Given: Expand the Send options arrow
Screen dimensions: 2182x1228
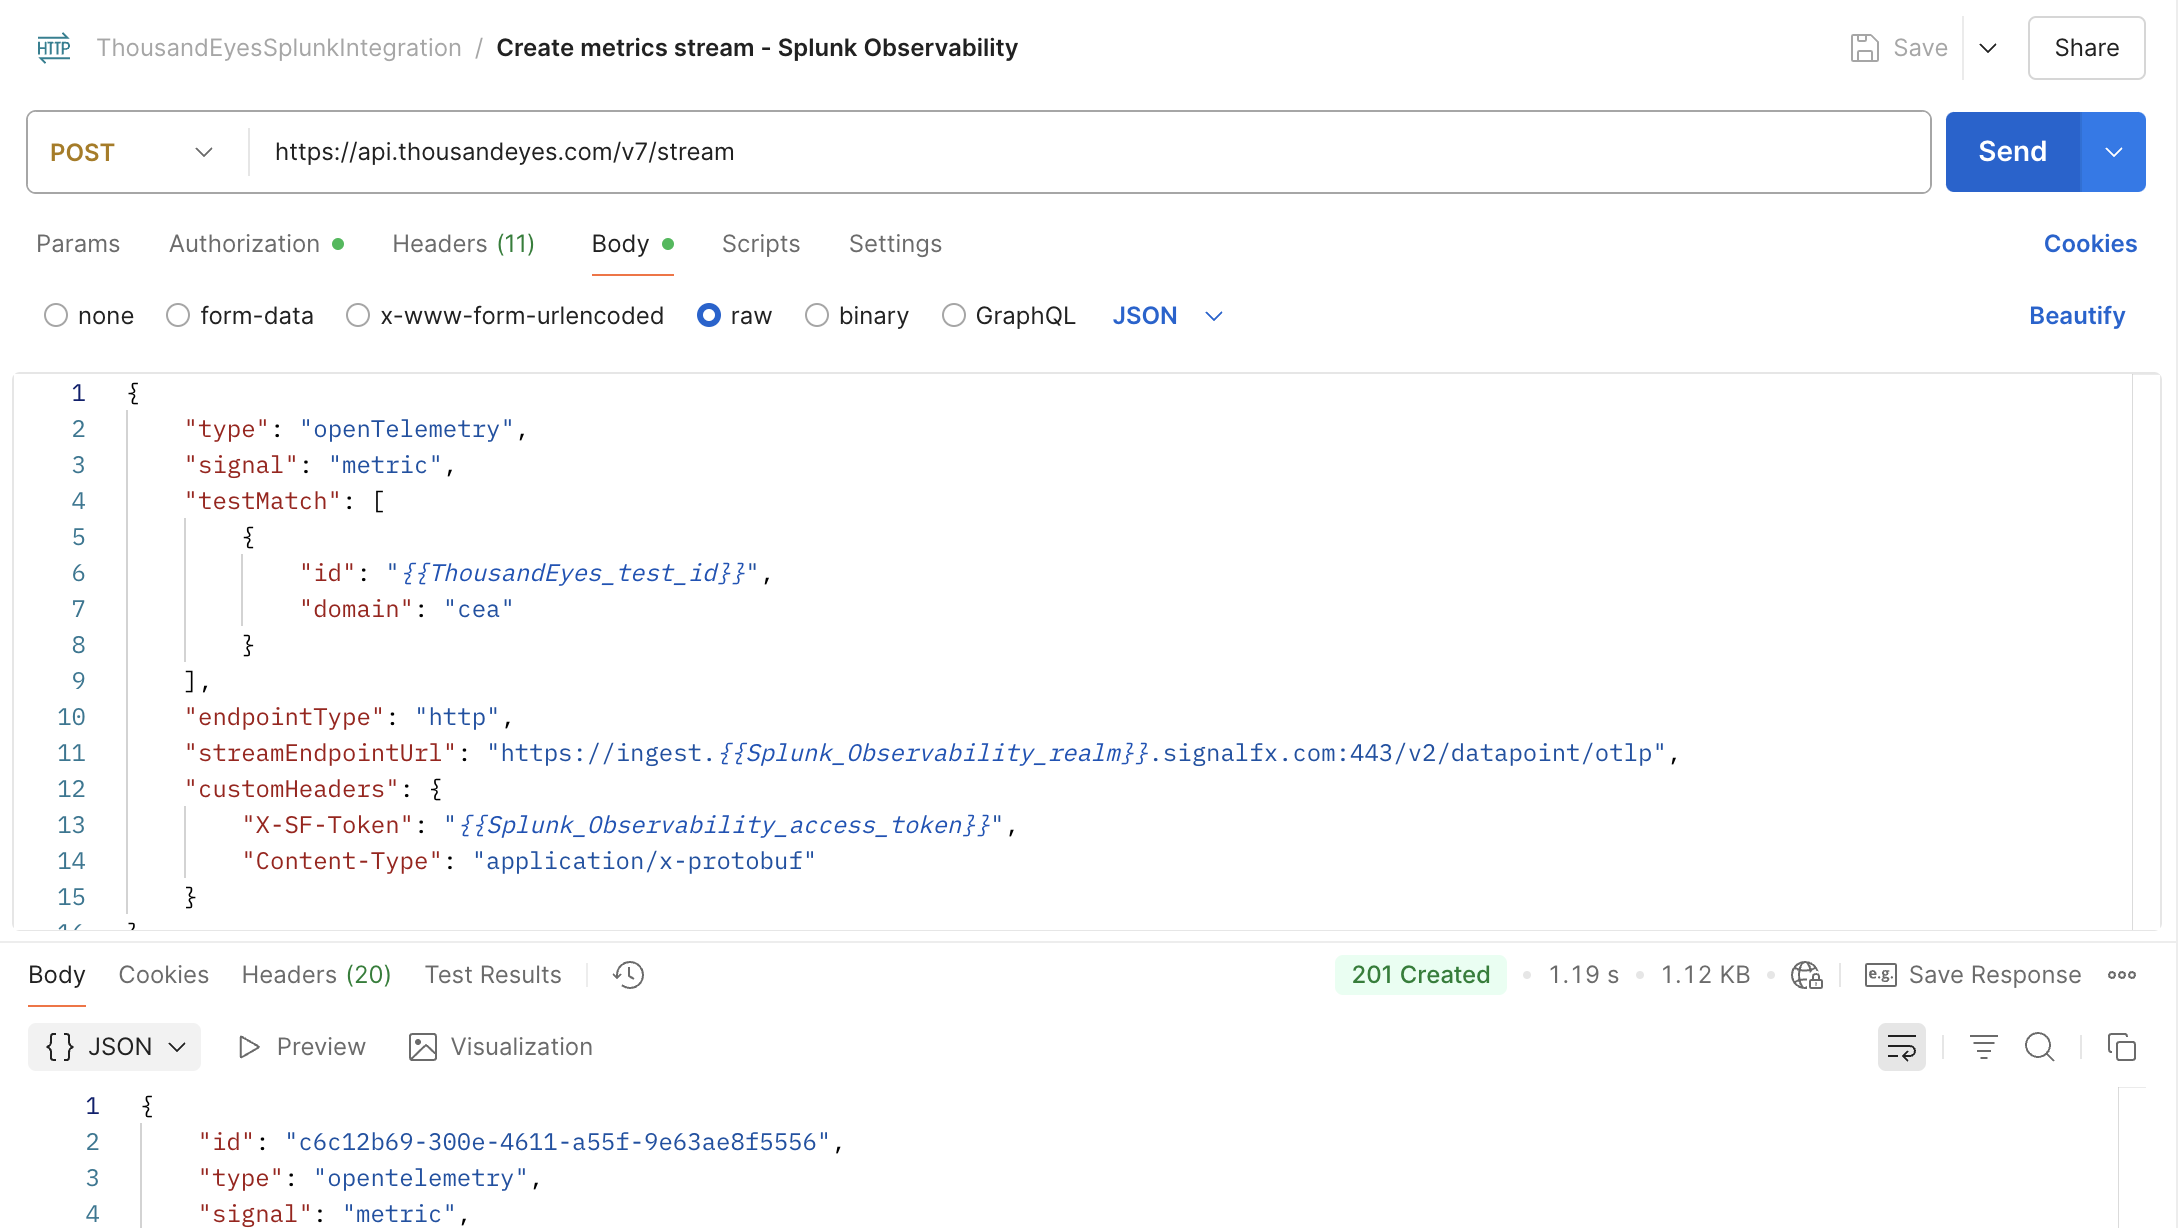Looking at the screenshot, I should [x=2113, y=152].
